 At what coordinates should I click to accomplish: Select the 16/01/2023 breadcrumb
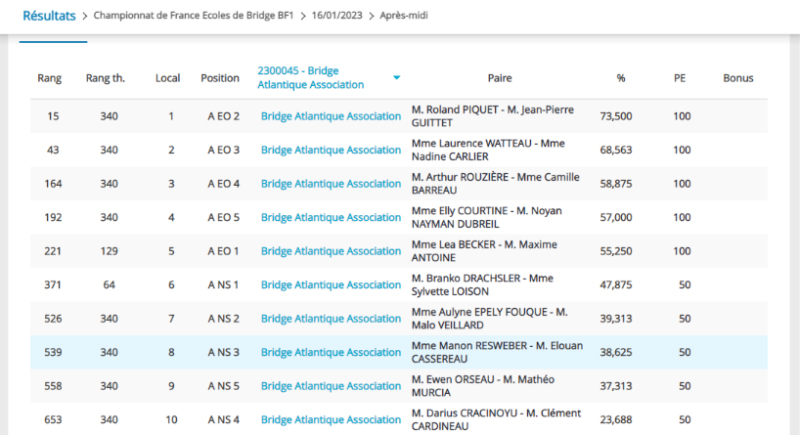coord(337,16)
